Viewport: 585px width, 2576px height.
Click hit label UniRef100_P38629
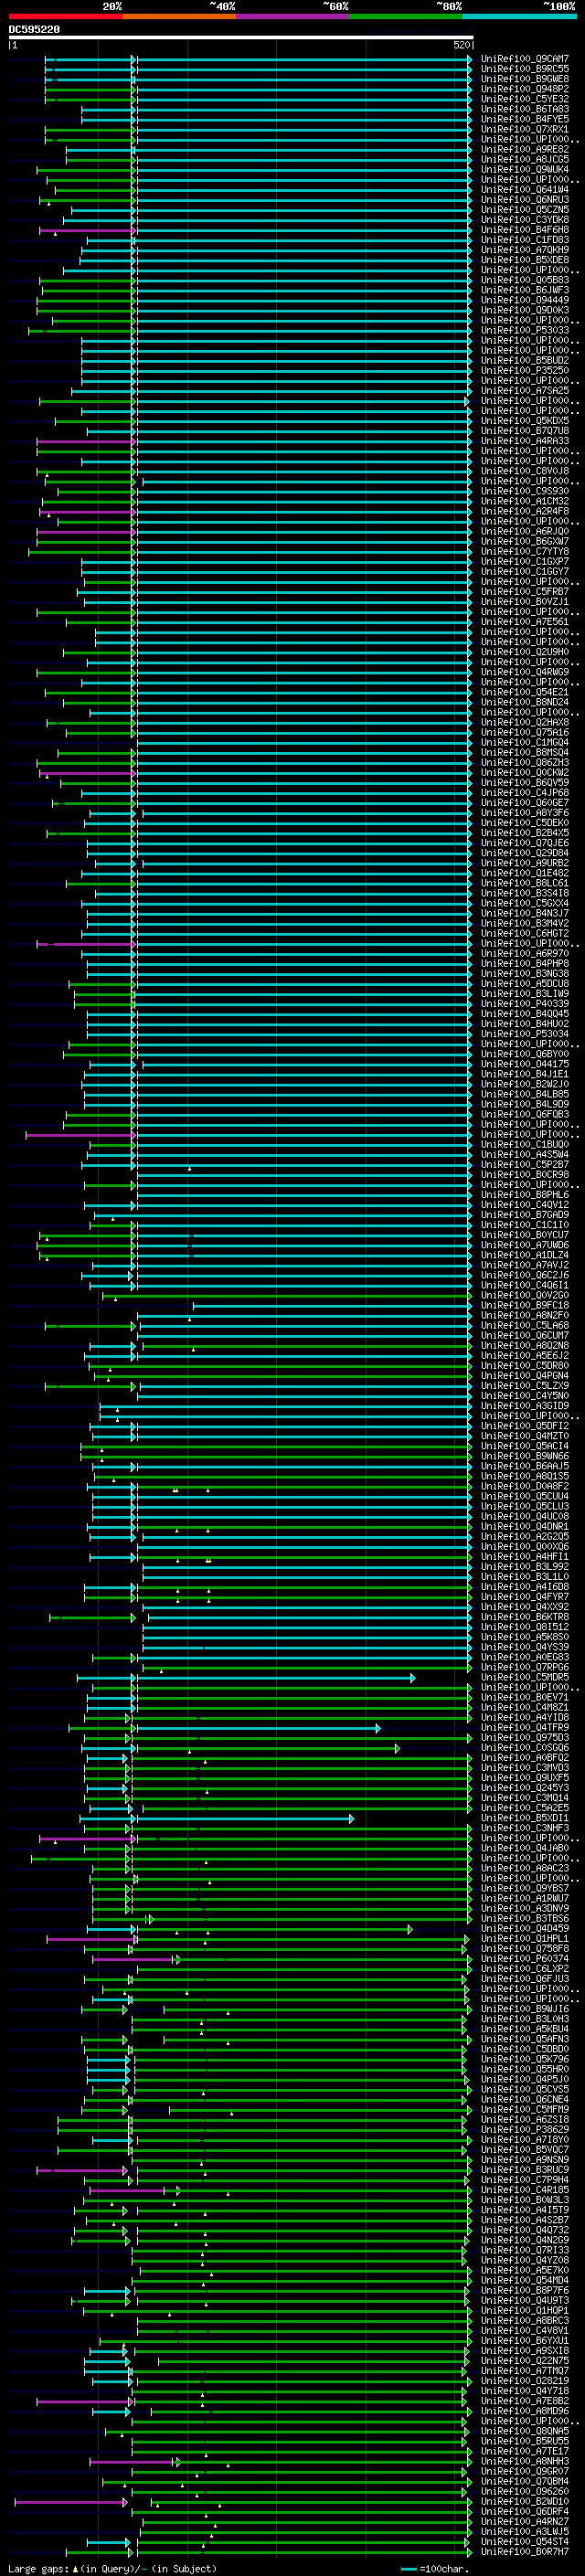(525, 2130)
